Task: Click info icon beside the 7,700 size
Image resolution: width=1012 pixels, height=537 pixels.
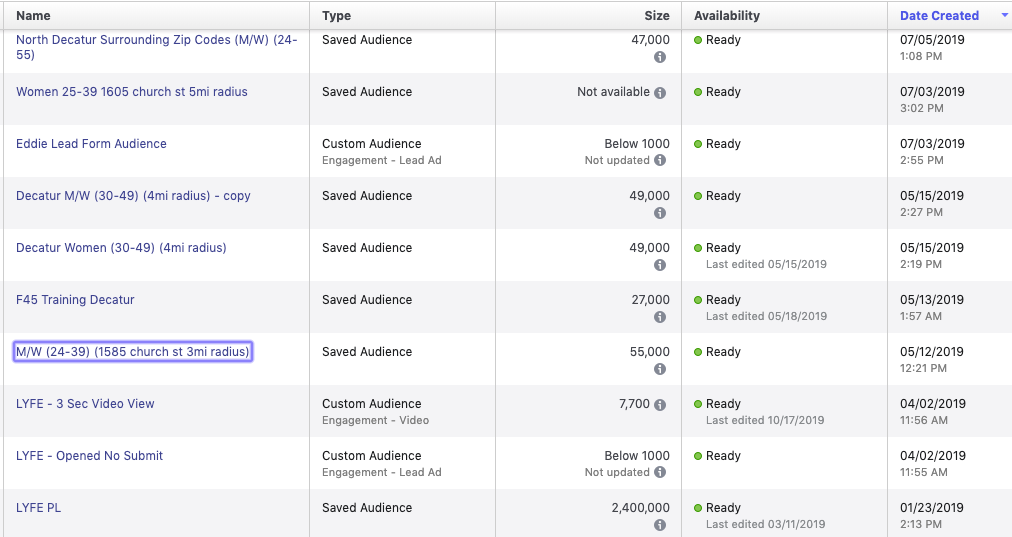Action: 660,404
